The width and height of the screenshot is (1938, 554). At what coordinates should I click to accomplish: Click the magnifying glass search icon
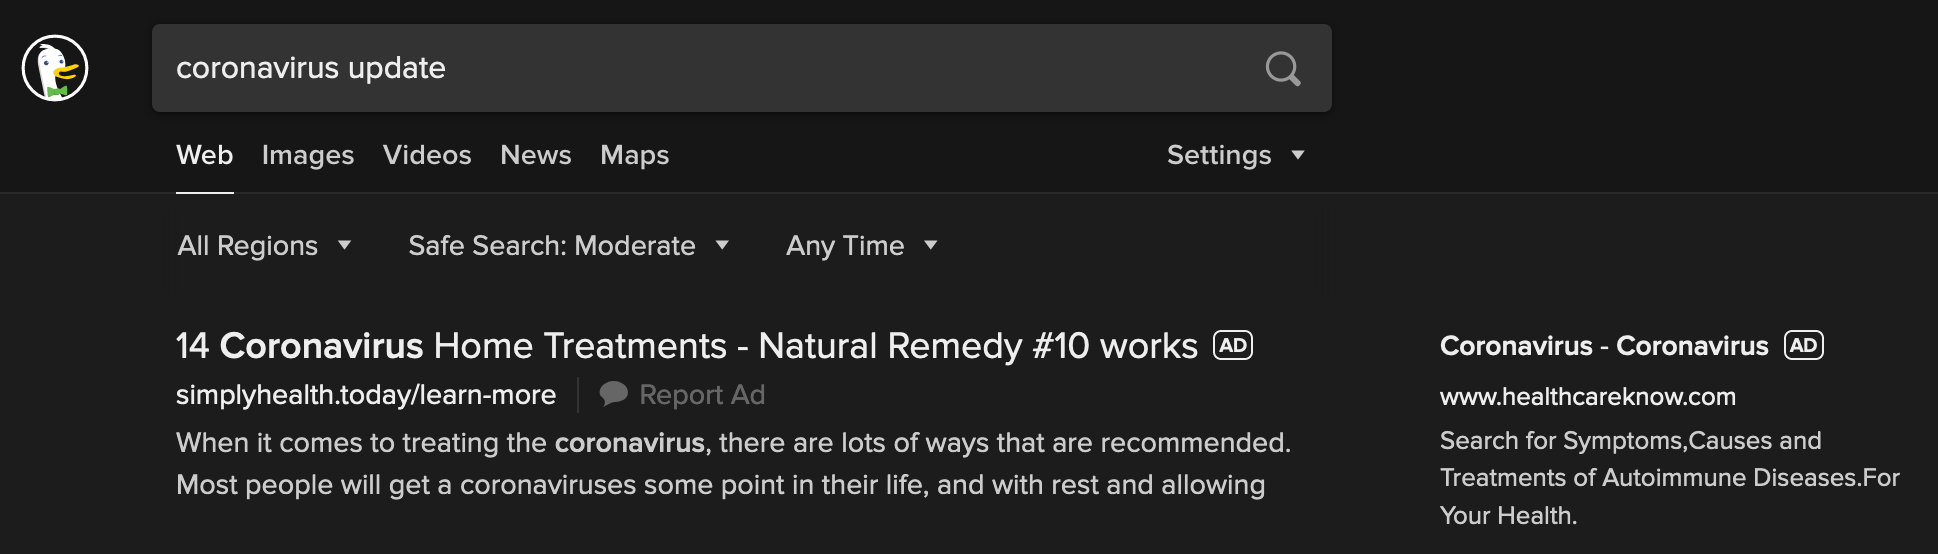1282,68
